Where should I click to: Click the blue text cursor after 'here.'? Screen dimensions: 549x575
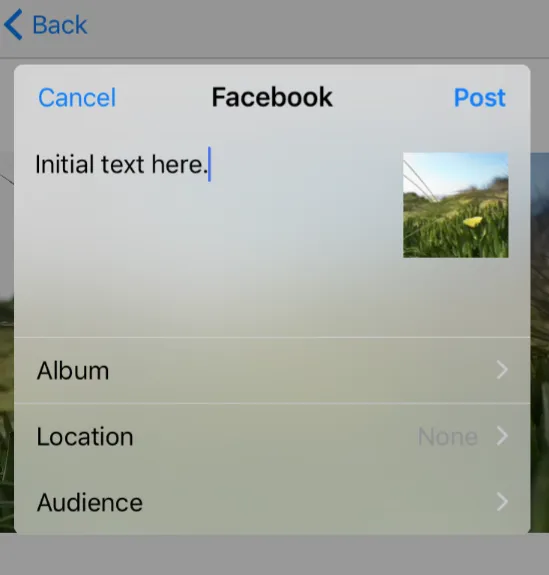209,164
